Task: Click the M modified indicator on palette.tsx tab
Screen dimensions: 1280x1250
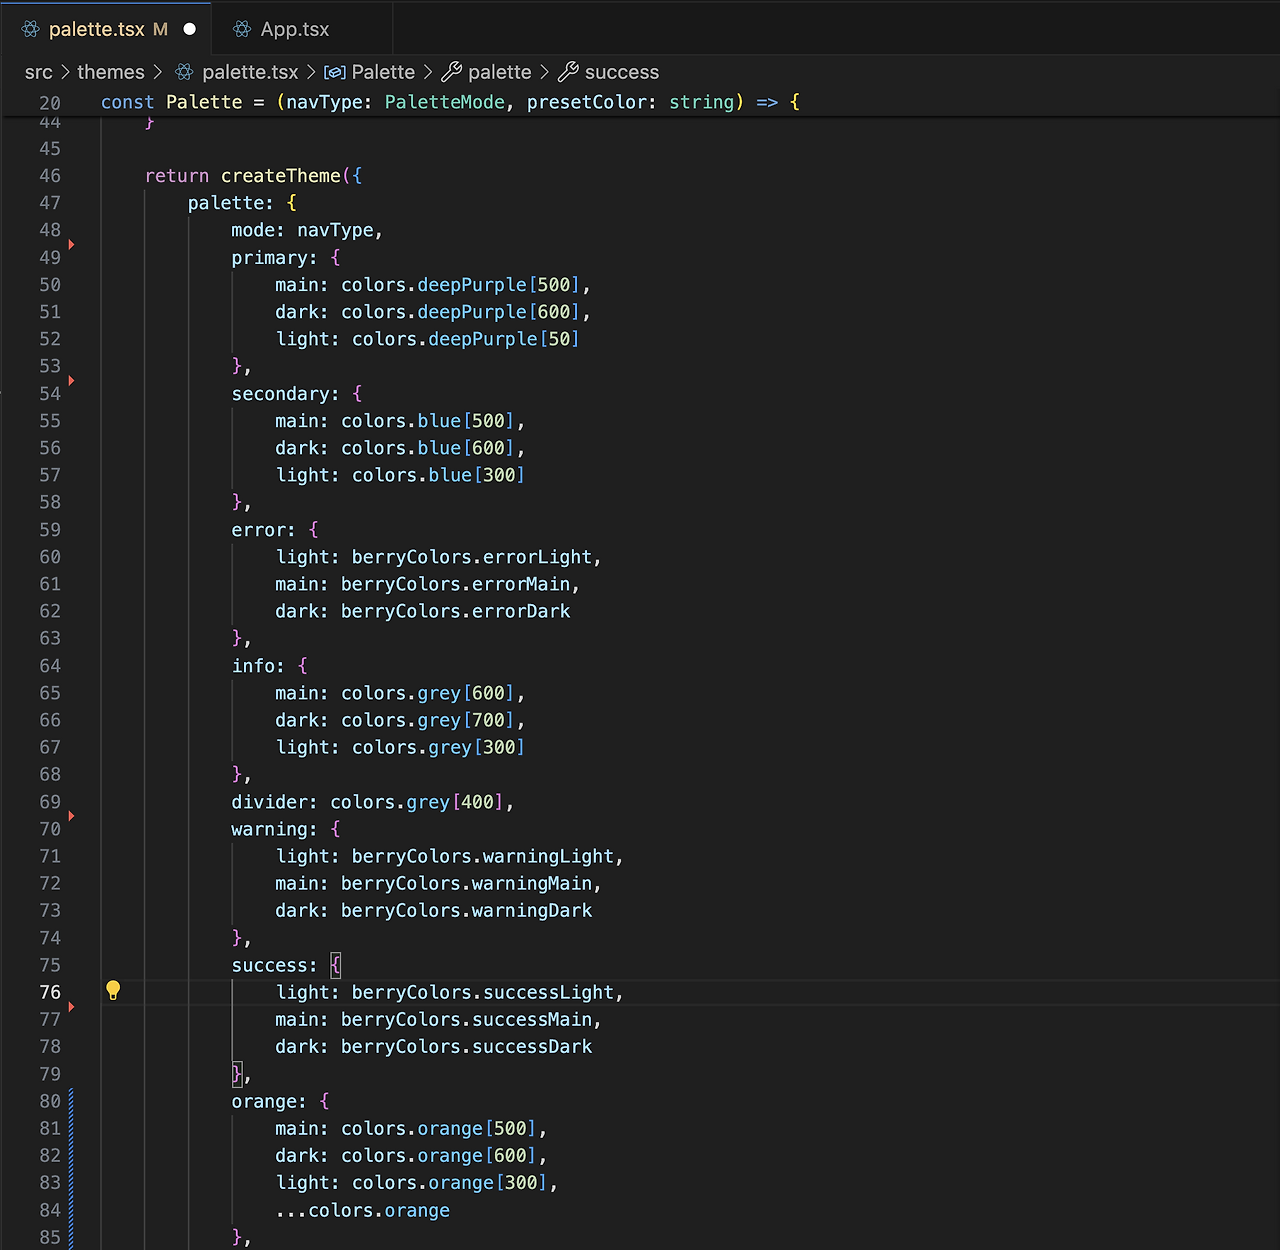Action: point(162,30)
